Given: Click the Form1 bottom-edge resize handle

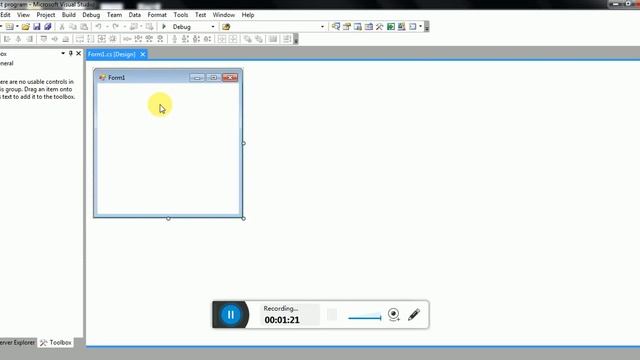Looking at the screenshot, I should 168,219.
